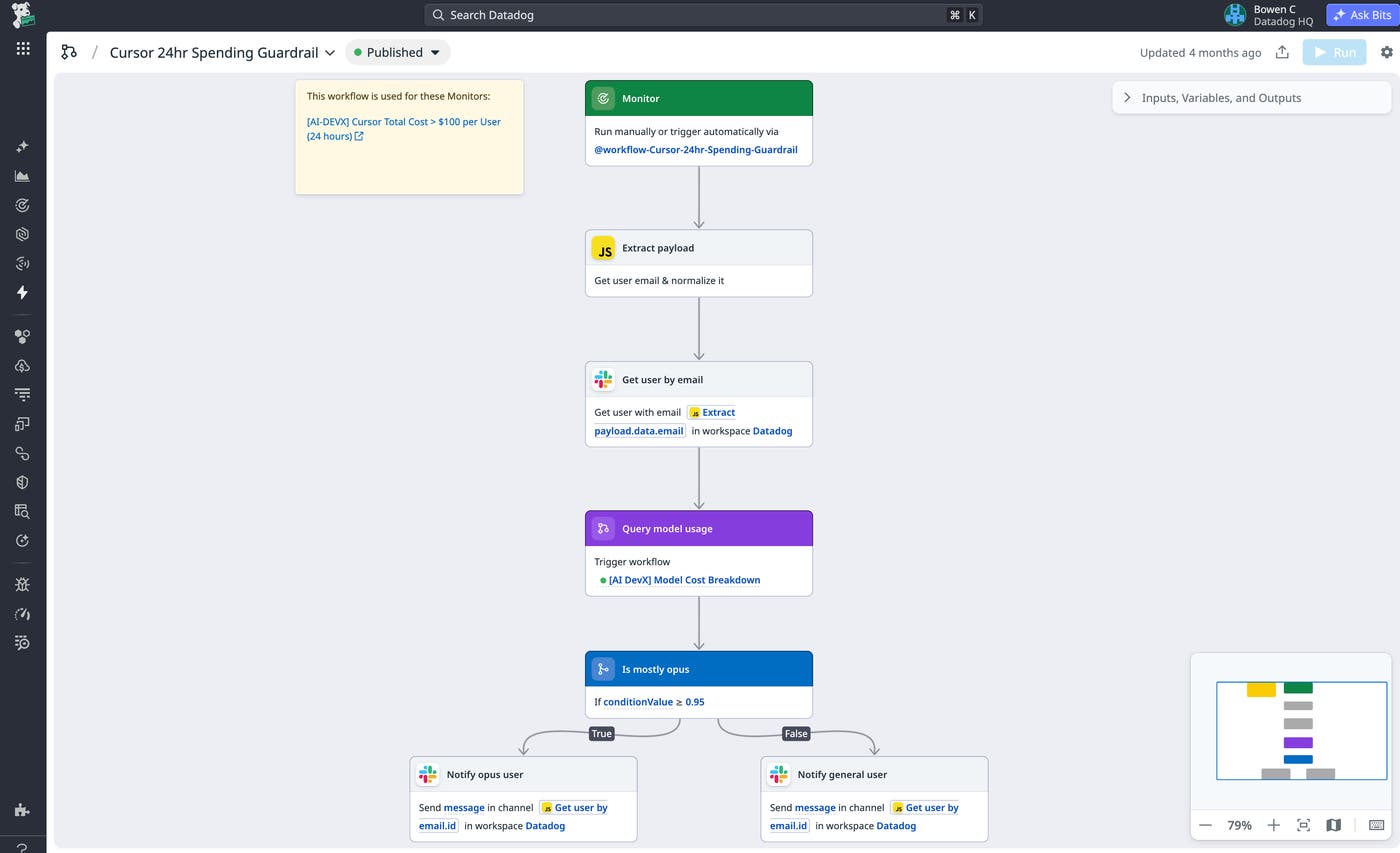Open the bug icon in sidebar

[22, 585]
